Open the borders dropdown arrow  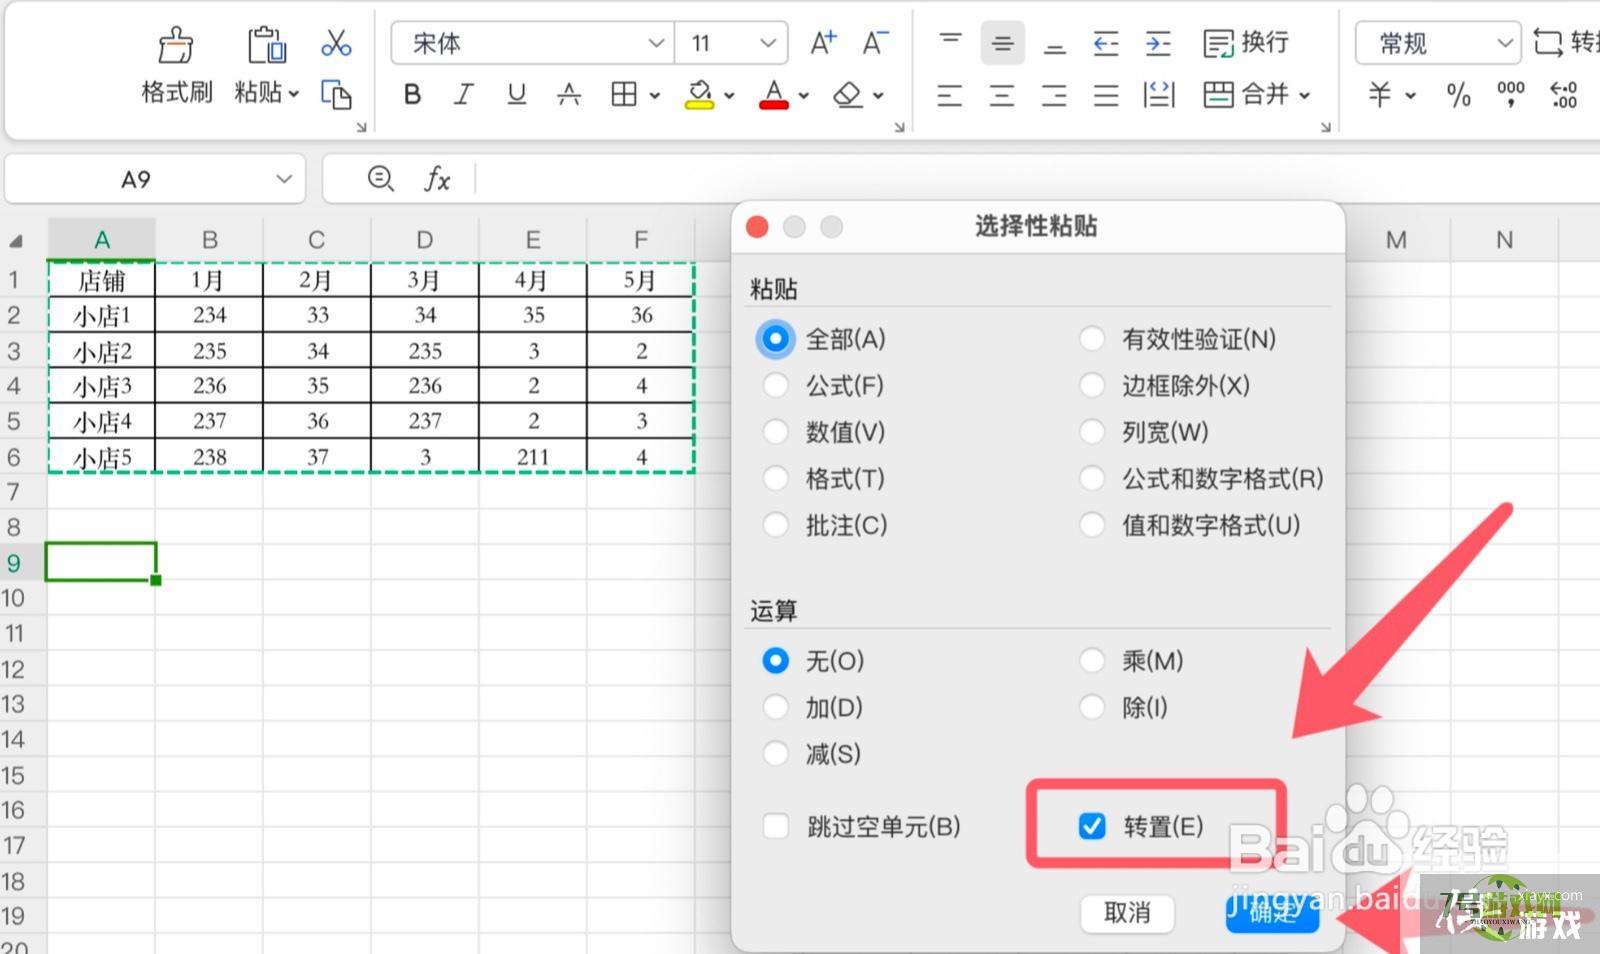coord(654,95)
